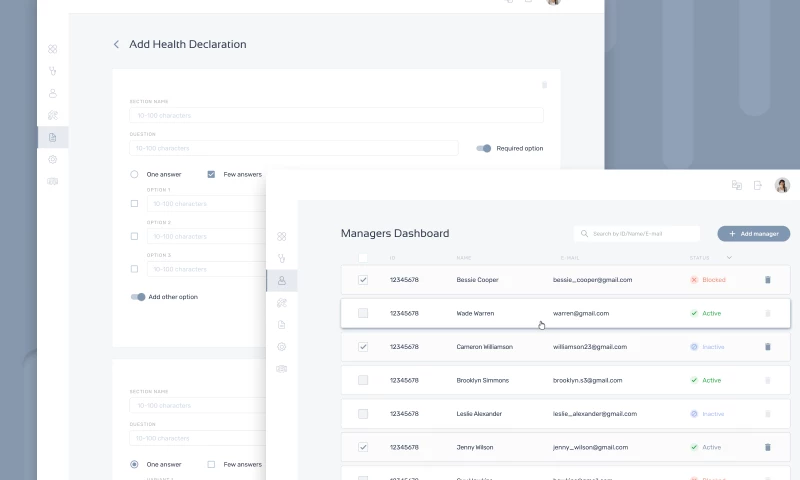This screenshot has height=480, width=800.
Task: Uncheck the Cameron Williamson row checkbox
Action: click(x=363, y=347)
